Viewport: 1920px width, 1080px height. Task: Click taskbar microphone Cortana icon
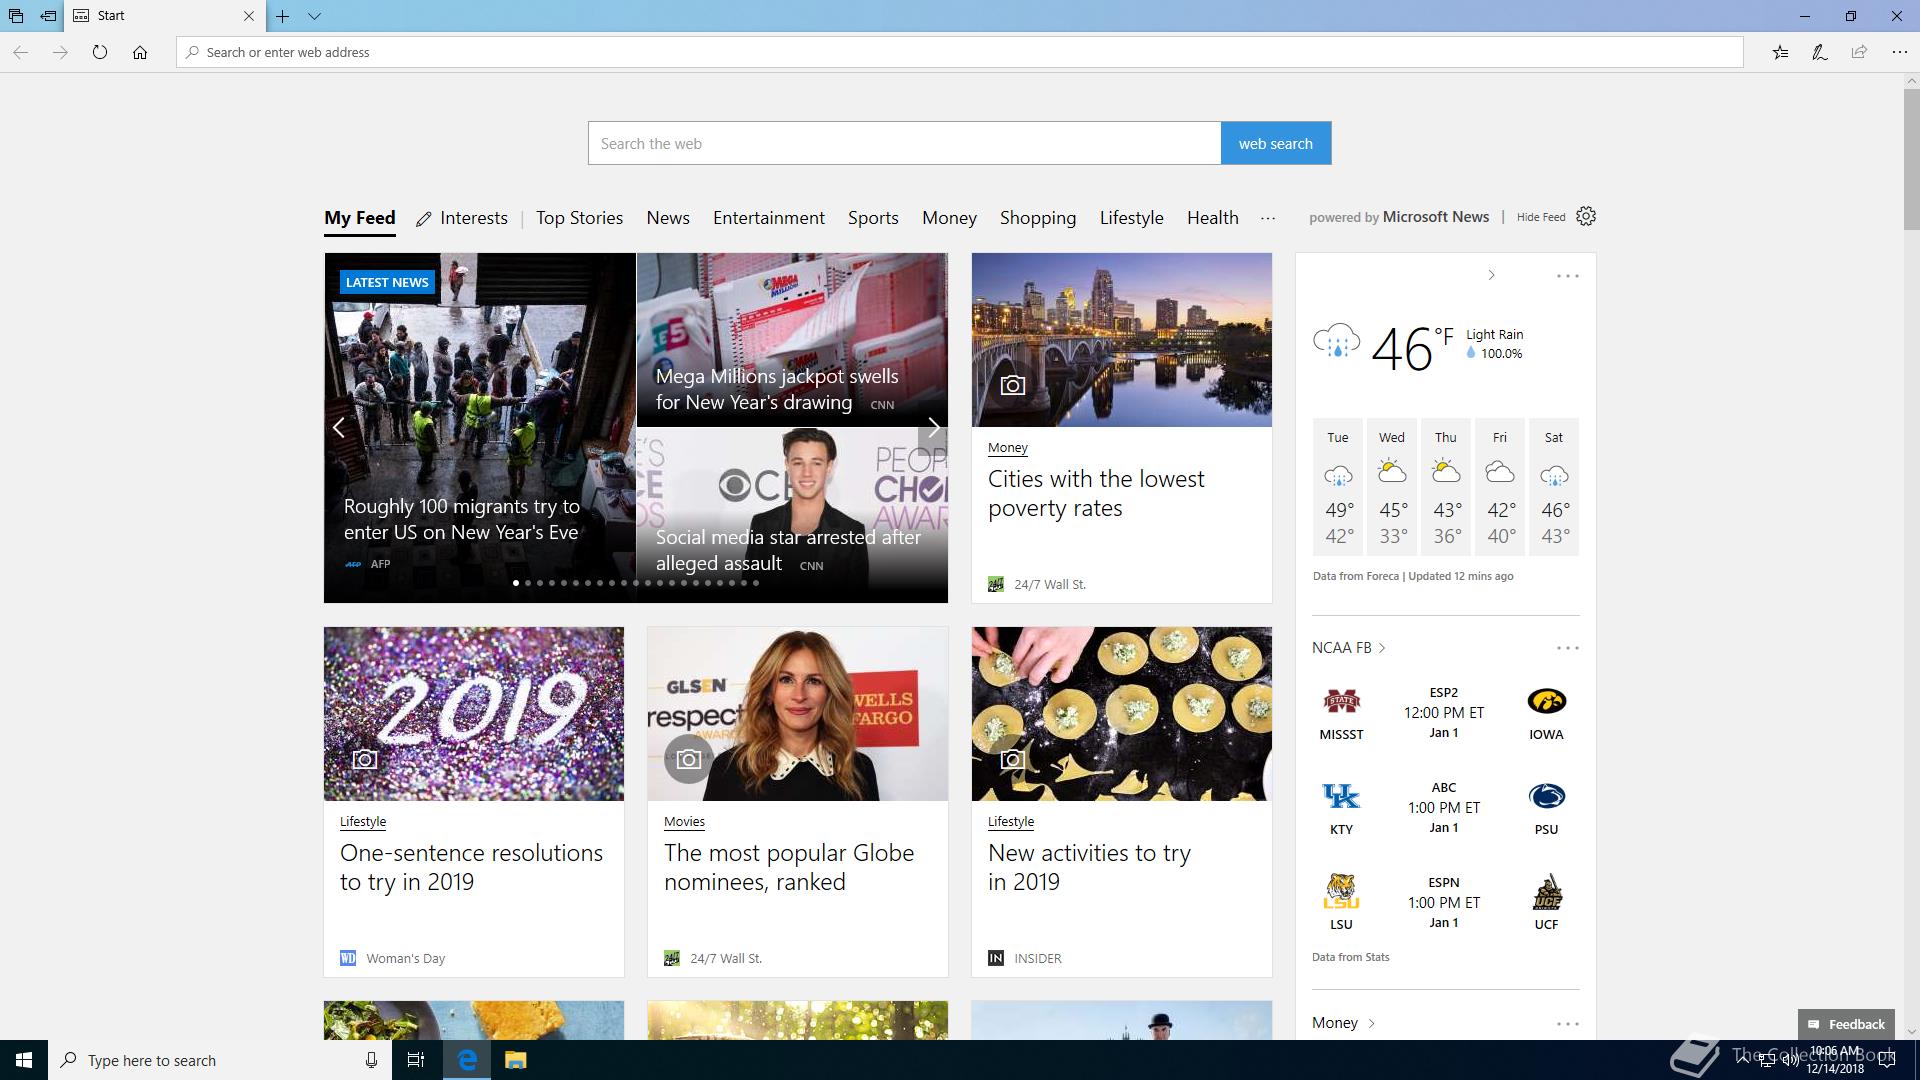(x=371, y=1060)
